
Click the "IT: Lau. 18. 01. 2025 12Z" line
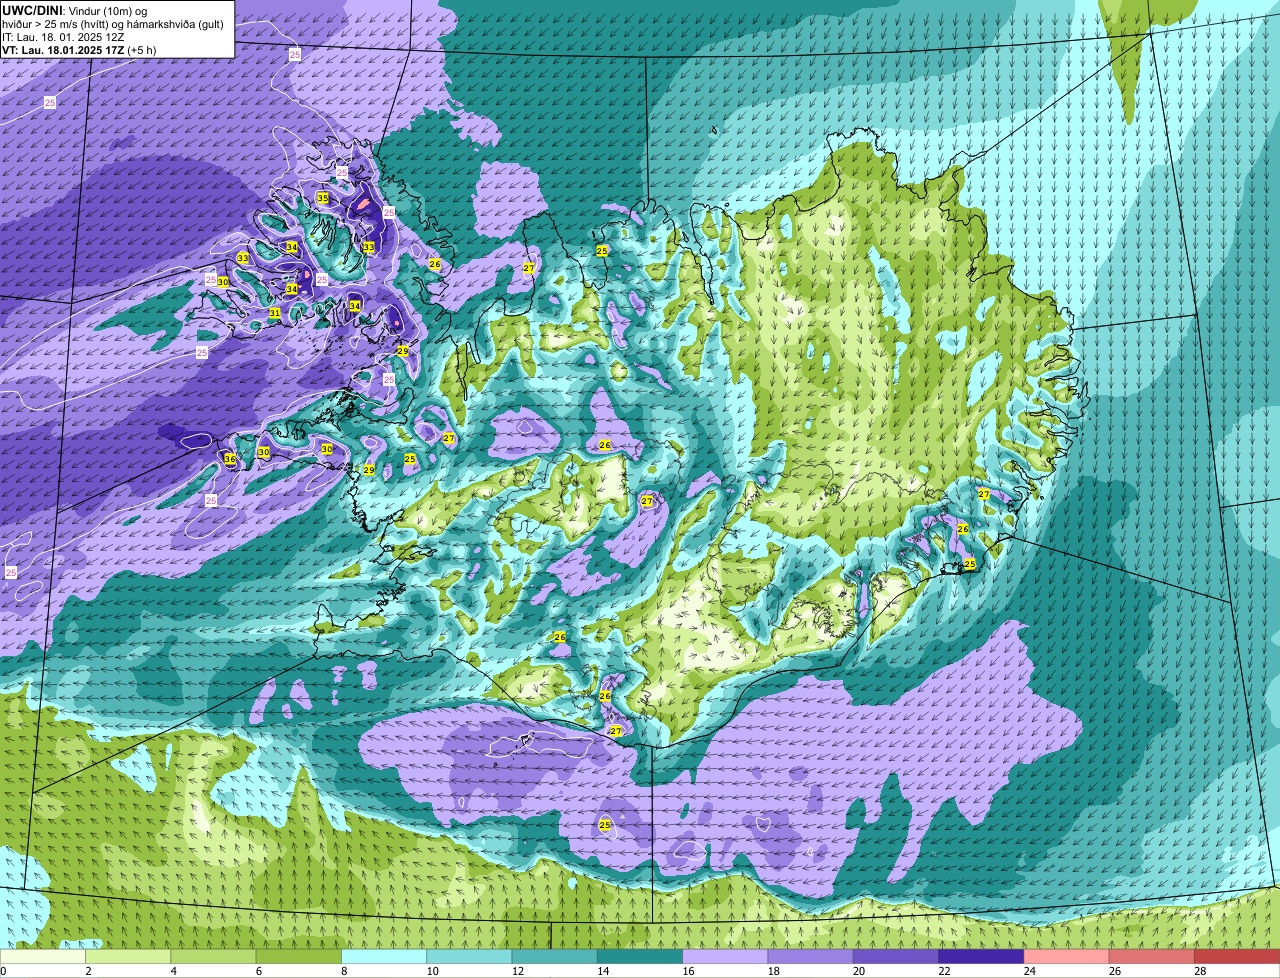pyautogui.click(x=63, y=37)
